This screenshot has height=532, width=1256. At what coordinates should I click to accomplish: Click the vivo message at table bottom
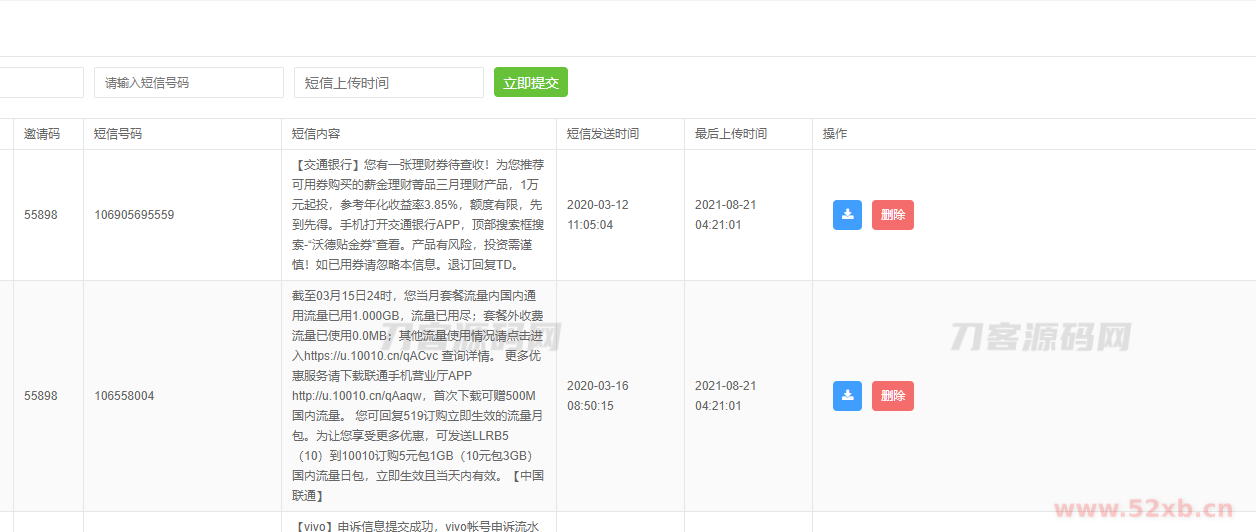(418, 524)
